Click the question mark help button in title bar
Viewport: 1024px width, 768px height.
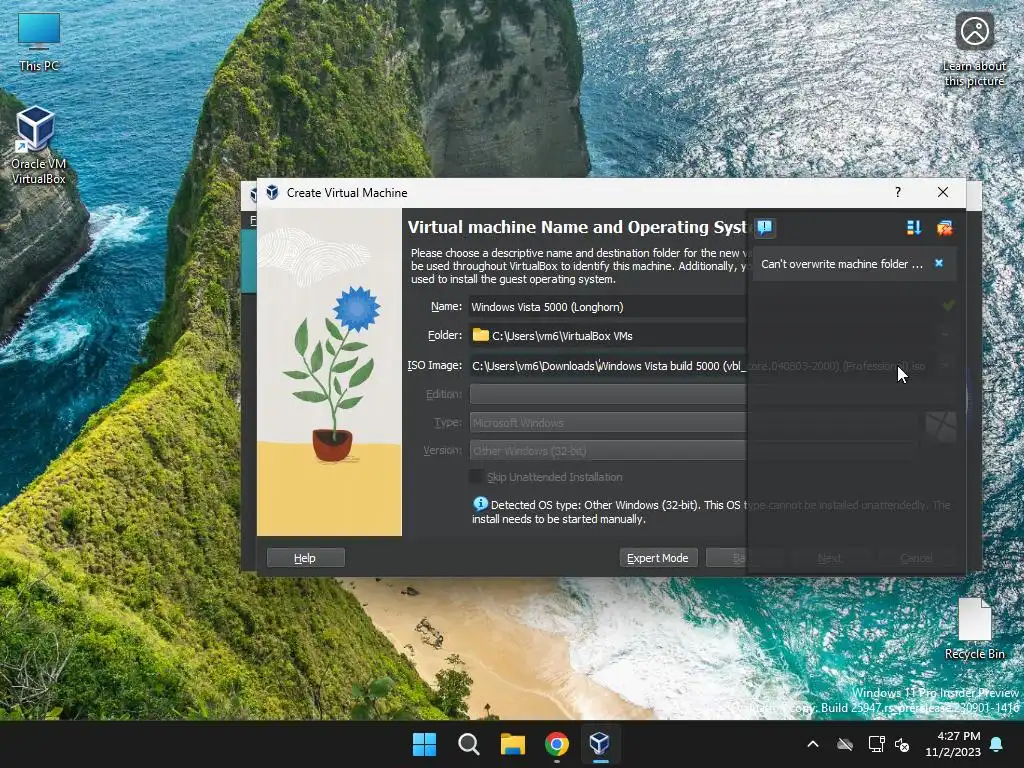(898, 192)
